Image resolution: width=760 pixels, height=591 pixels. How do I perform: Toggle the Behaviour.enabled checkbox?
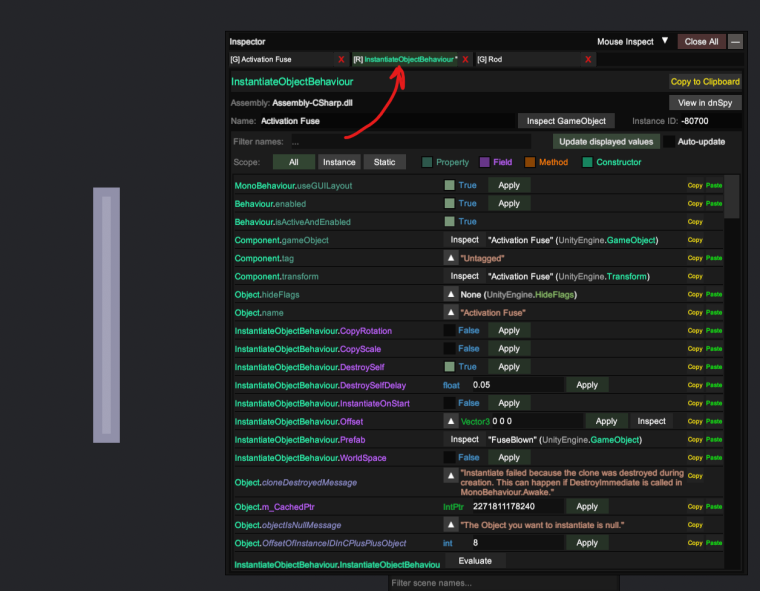449,204
